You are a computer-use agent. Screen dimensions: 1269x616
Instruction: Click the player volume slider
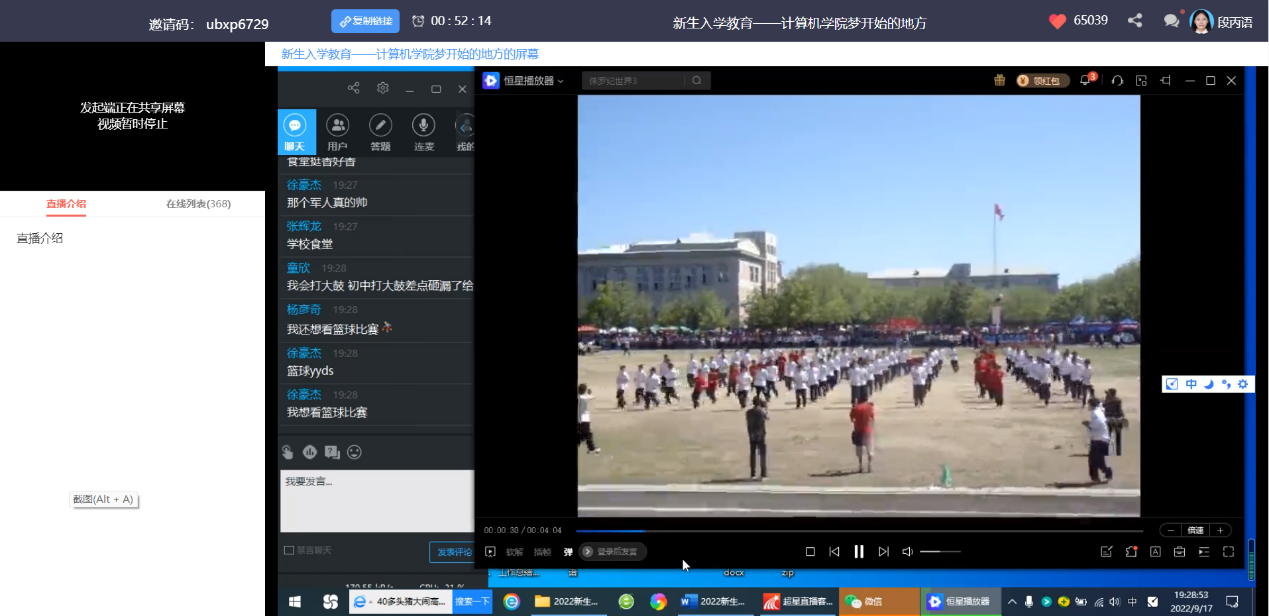tap(938, 551)
